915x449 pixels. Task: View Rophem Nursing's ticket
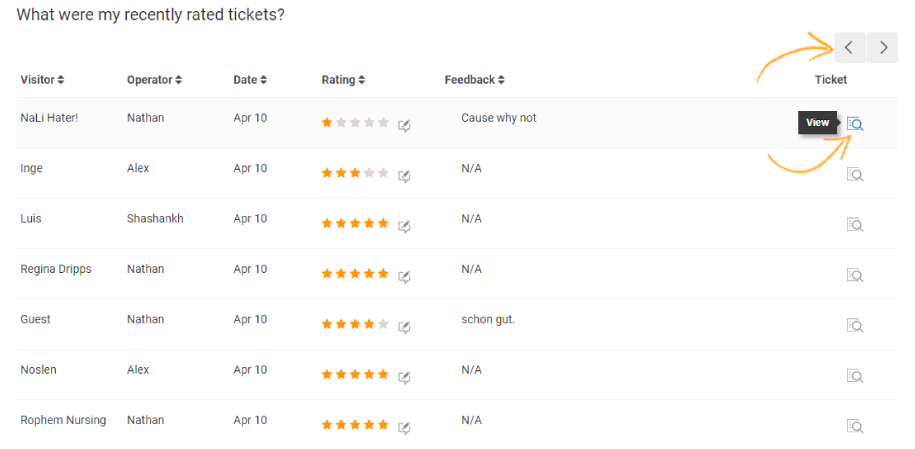pos(855,426)
